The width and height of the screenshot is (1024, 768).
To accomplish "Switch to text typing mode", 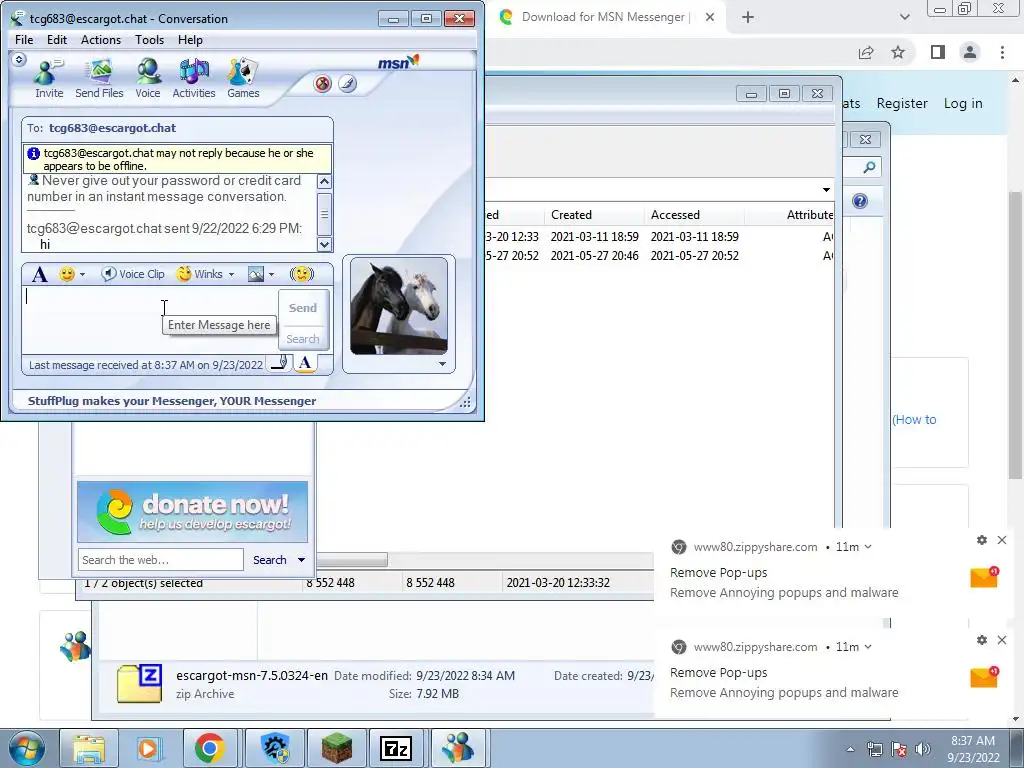I will 305,364.
